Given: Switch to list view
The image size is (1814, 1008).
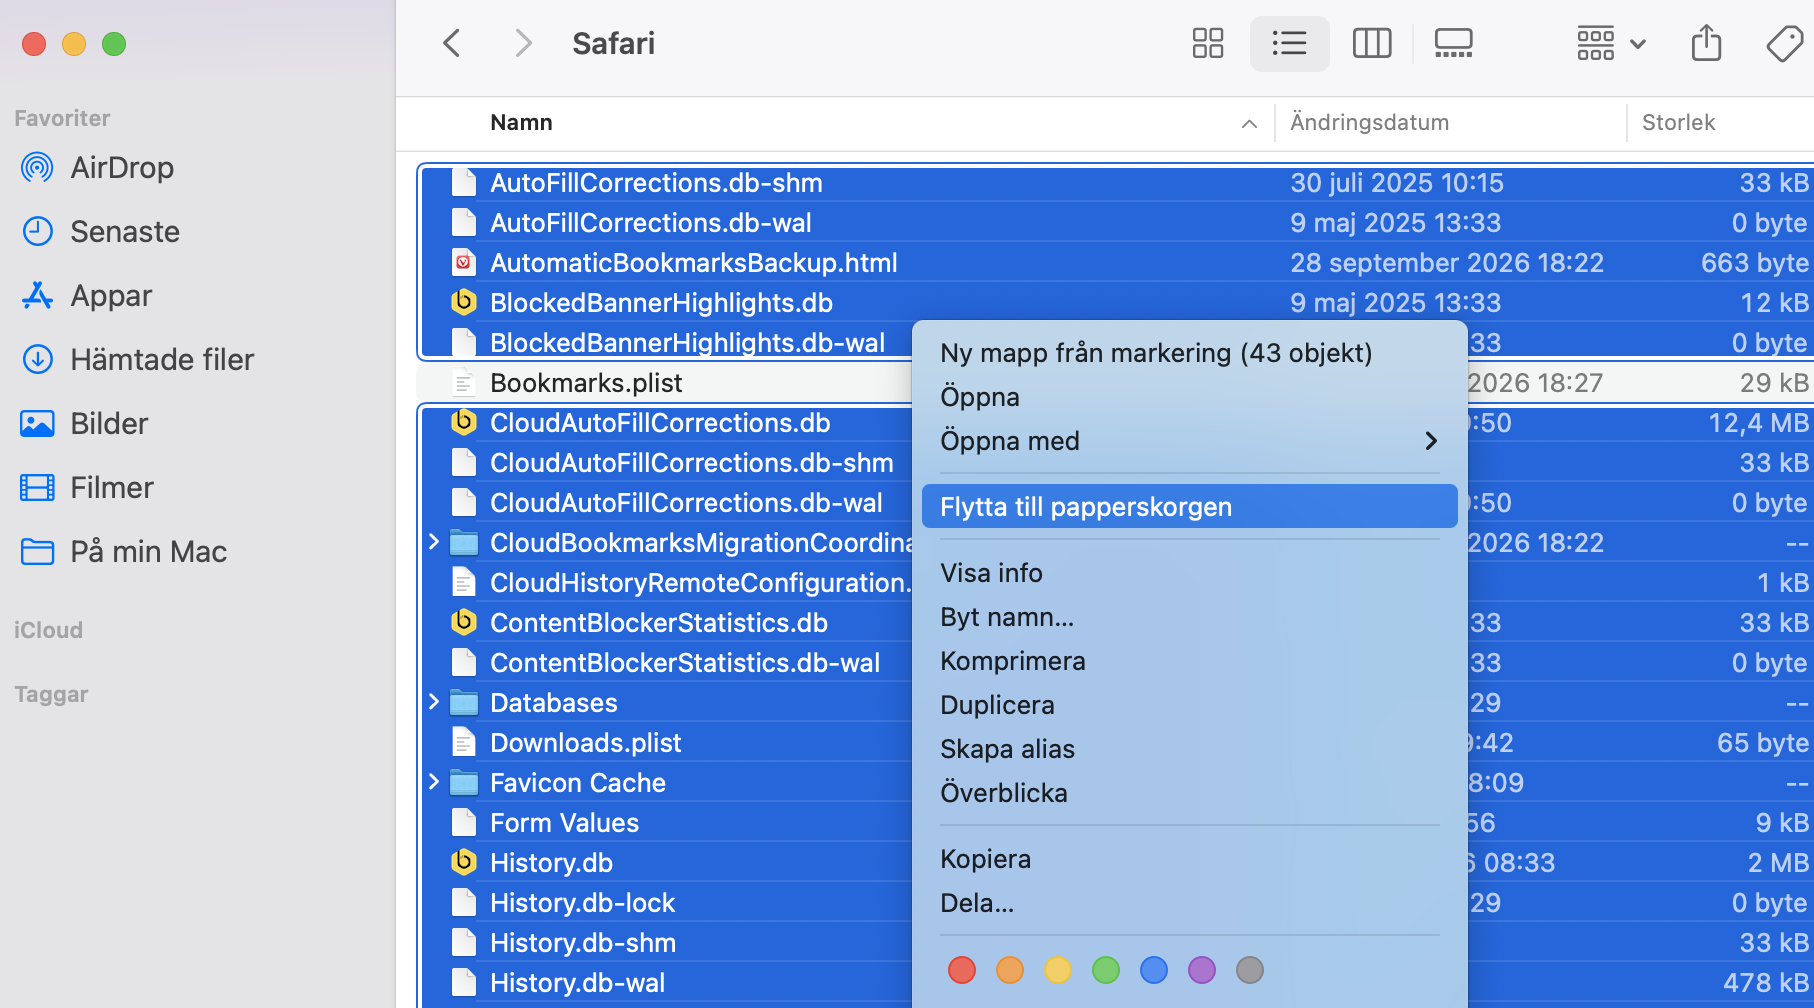Looking at the screenshot, I should click(x=1289, y=43).
